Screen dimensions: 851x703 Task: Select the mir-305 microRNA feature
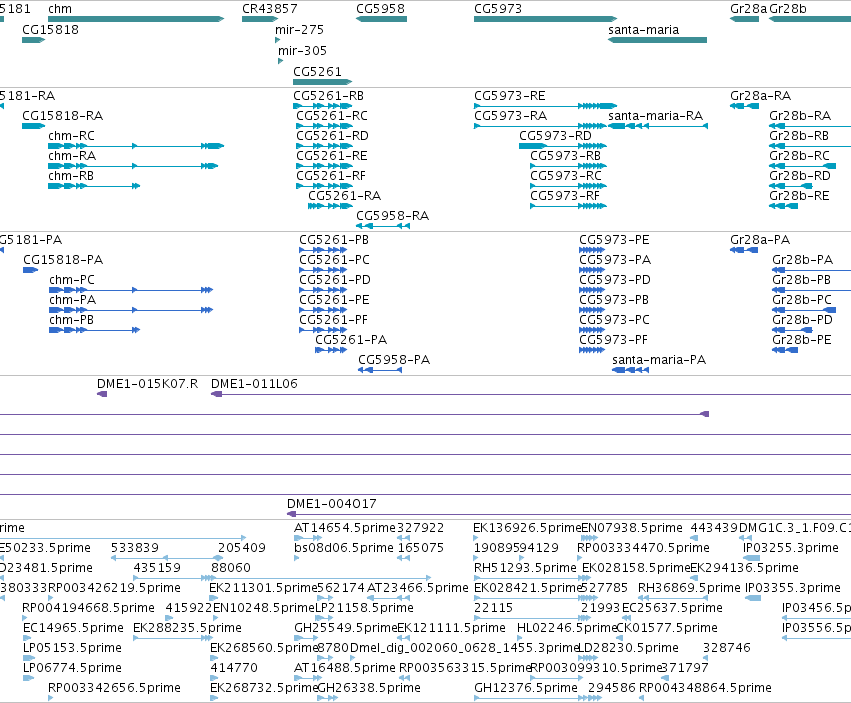[x=281, y=61]
